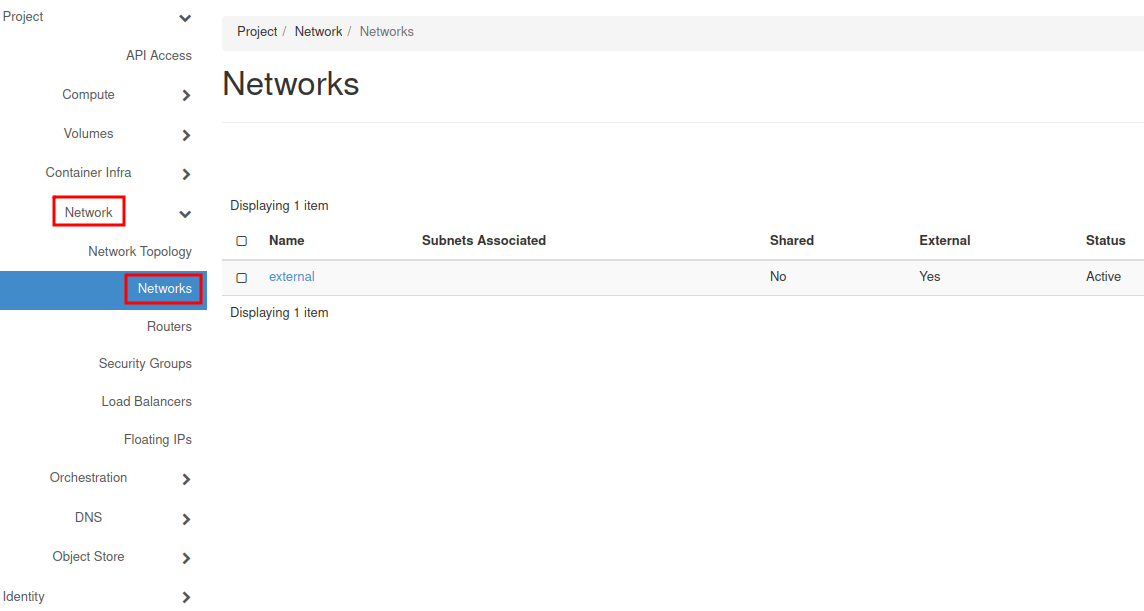This screenshot has height=611, width=1144.
Task: Collapse the Project panel chevron
Action: [185, 18]
